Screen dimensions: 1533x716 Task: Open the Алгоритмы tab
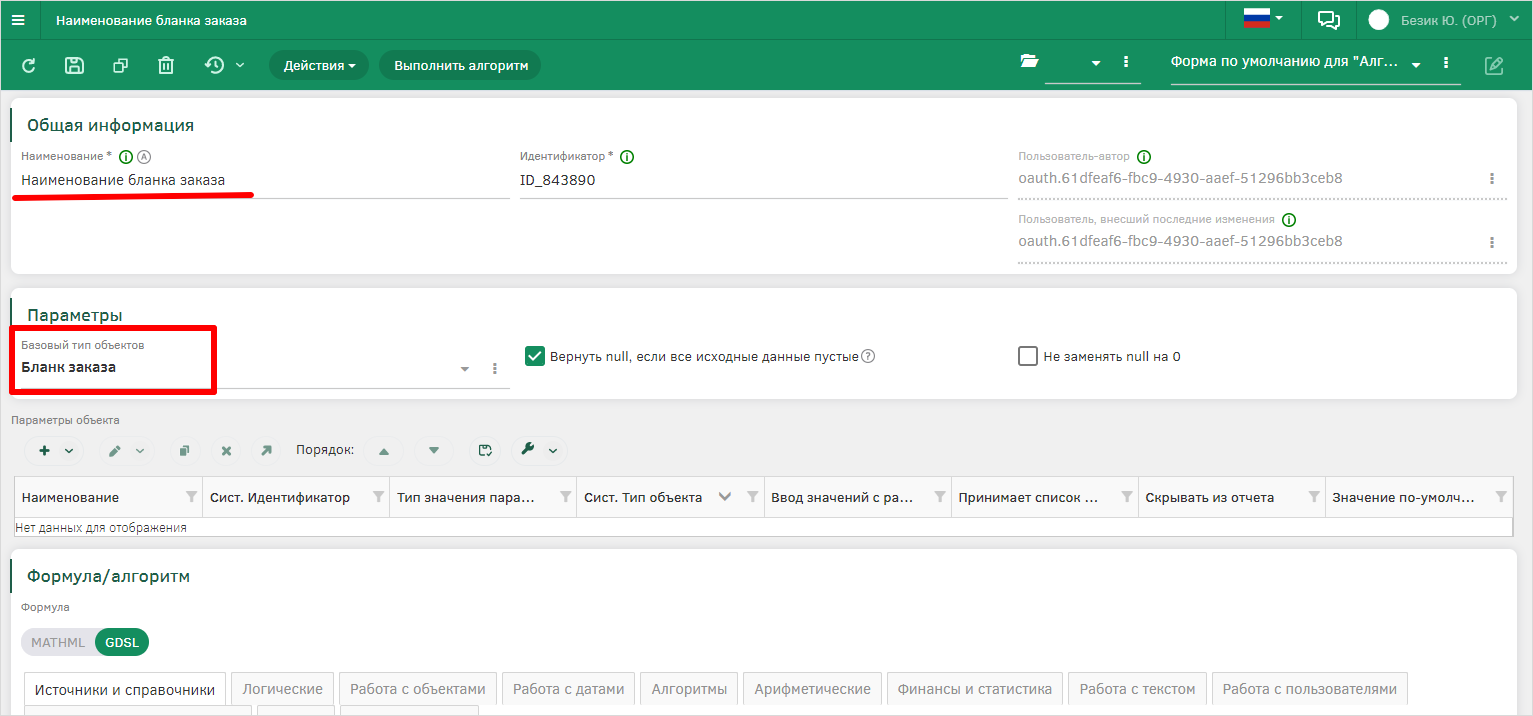(689, 689)
